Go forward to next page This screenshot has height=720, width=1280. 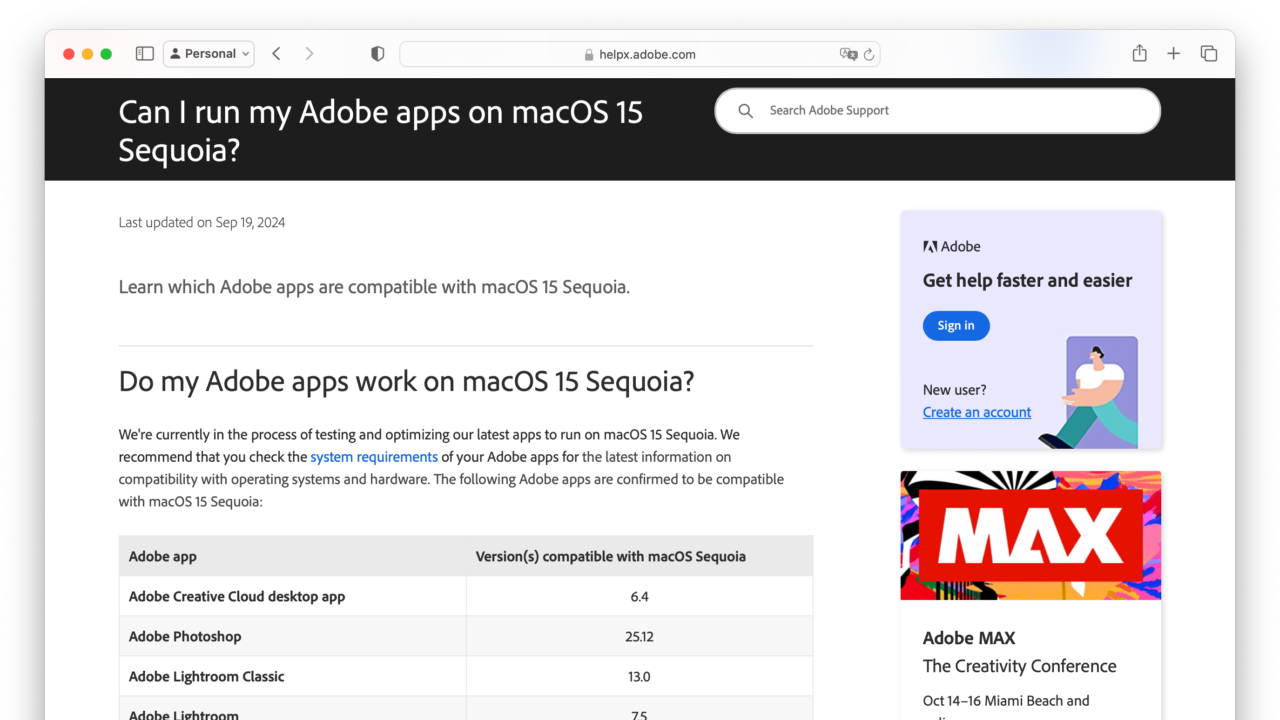click(x=309, y=54)
